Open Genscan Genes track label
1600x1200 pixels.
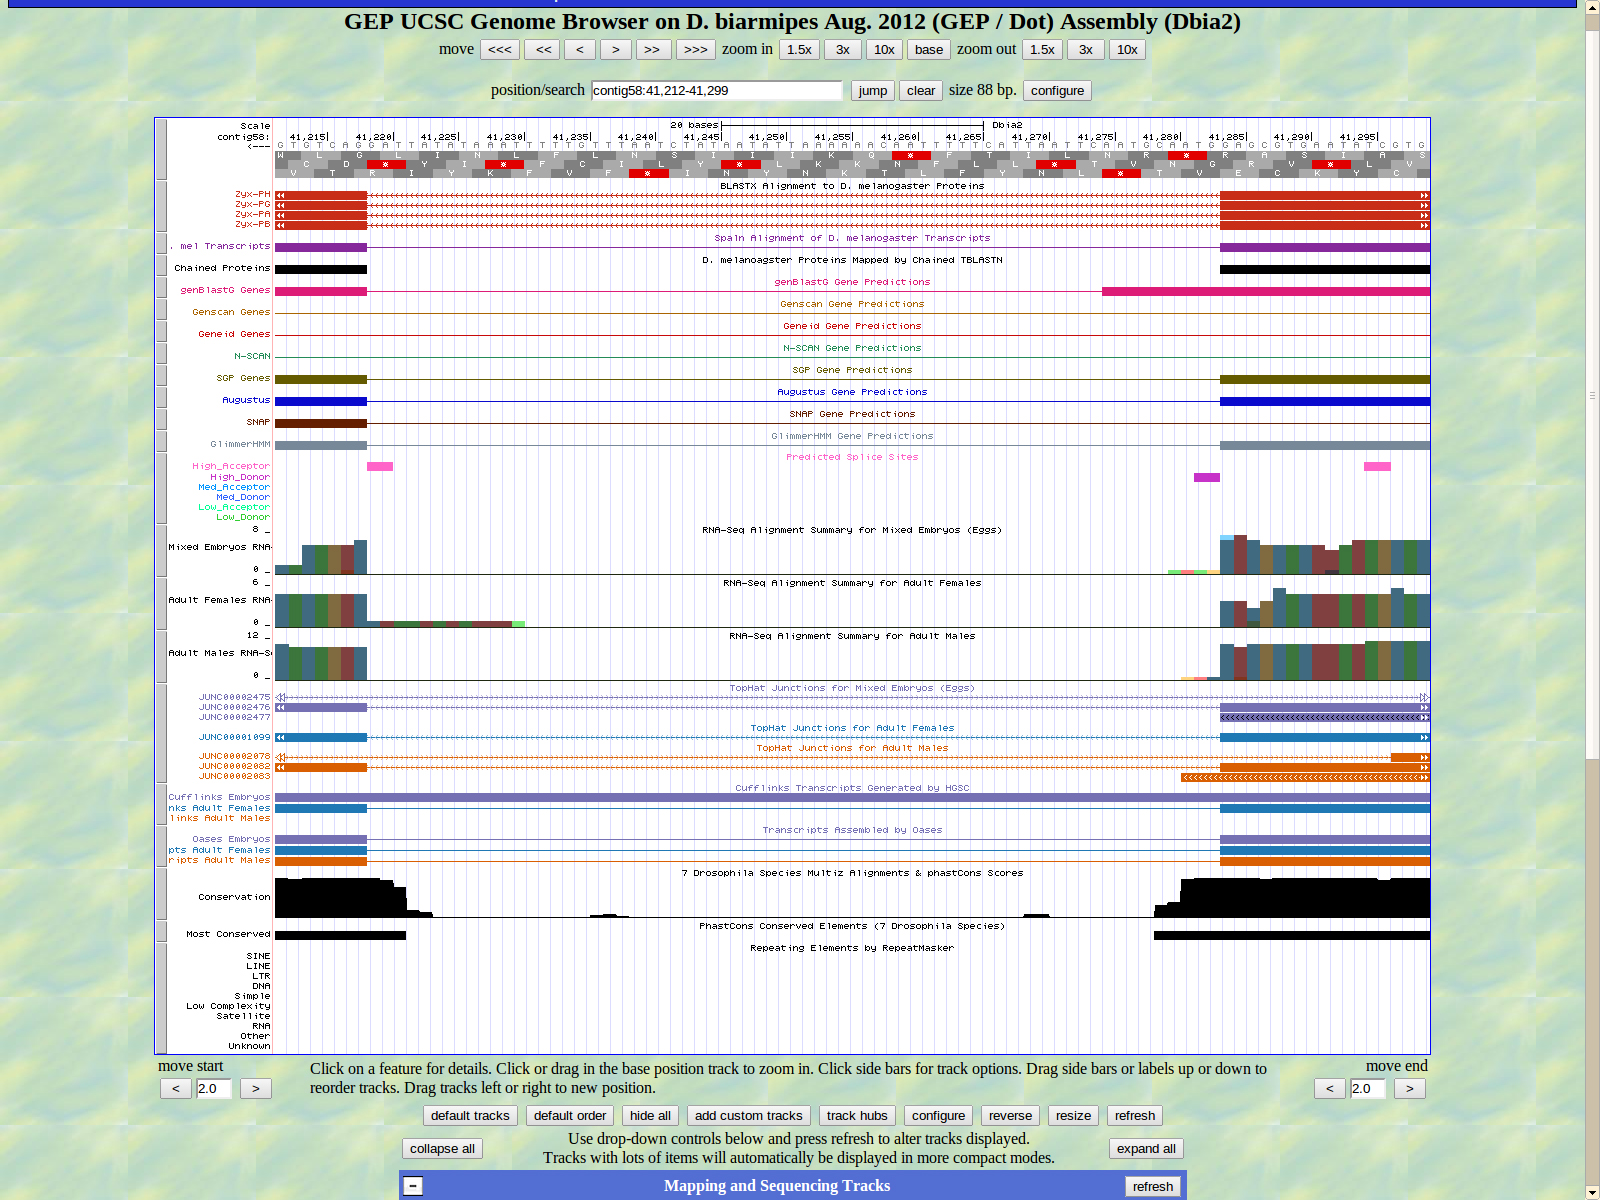231,312
